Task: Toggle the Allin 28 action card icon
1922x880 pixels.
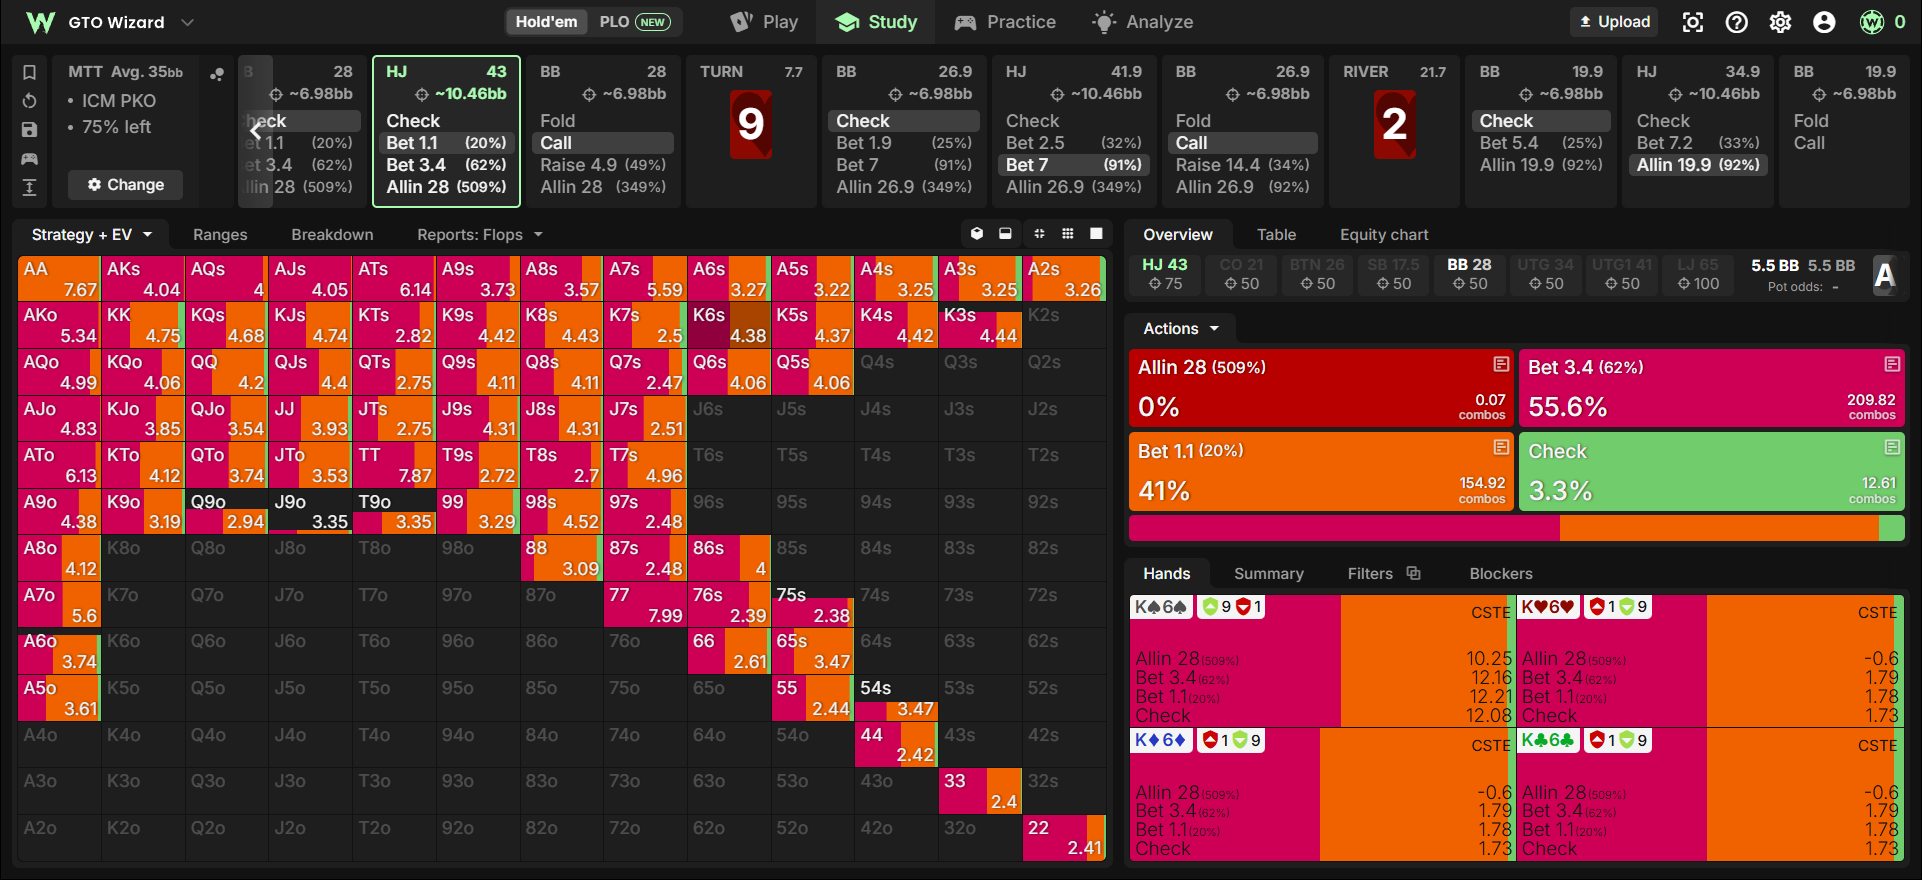Action: (x=1501, y=364)
